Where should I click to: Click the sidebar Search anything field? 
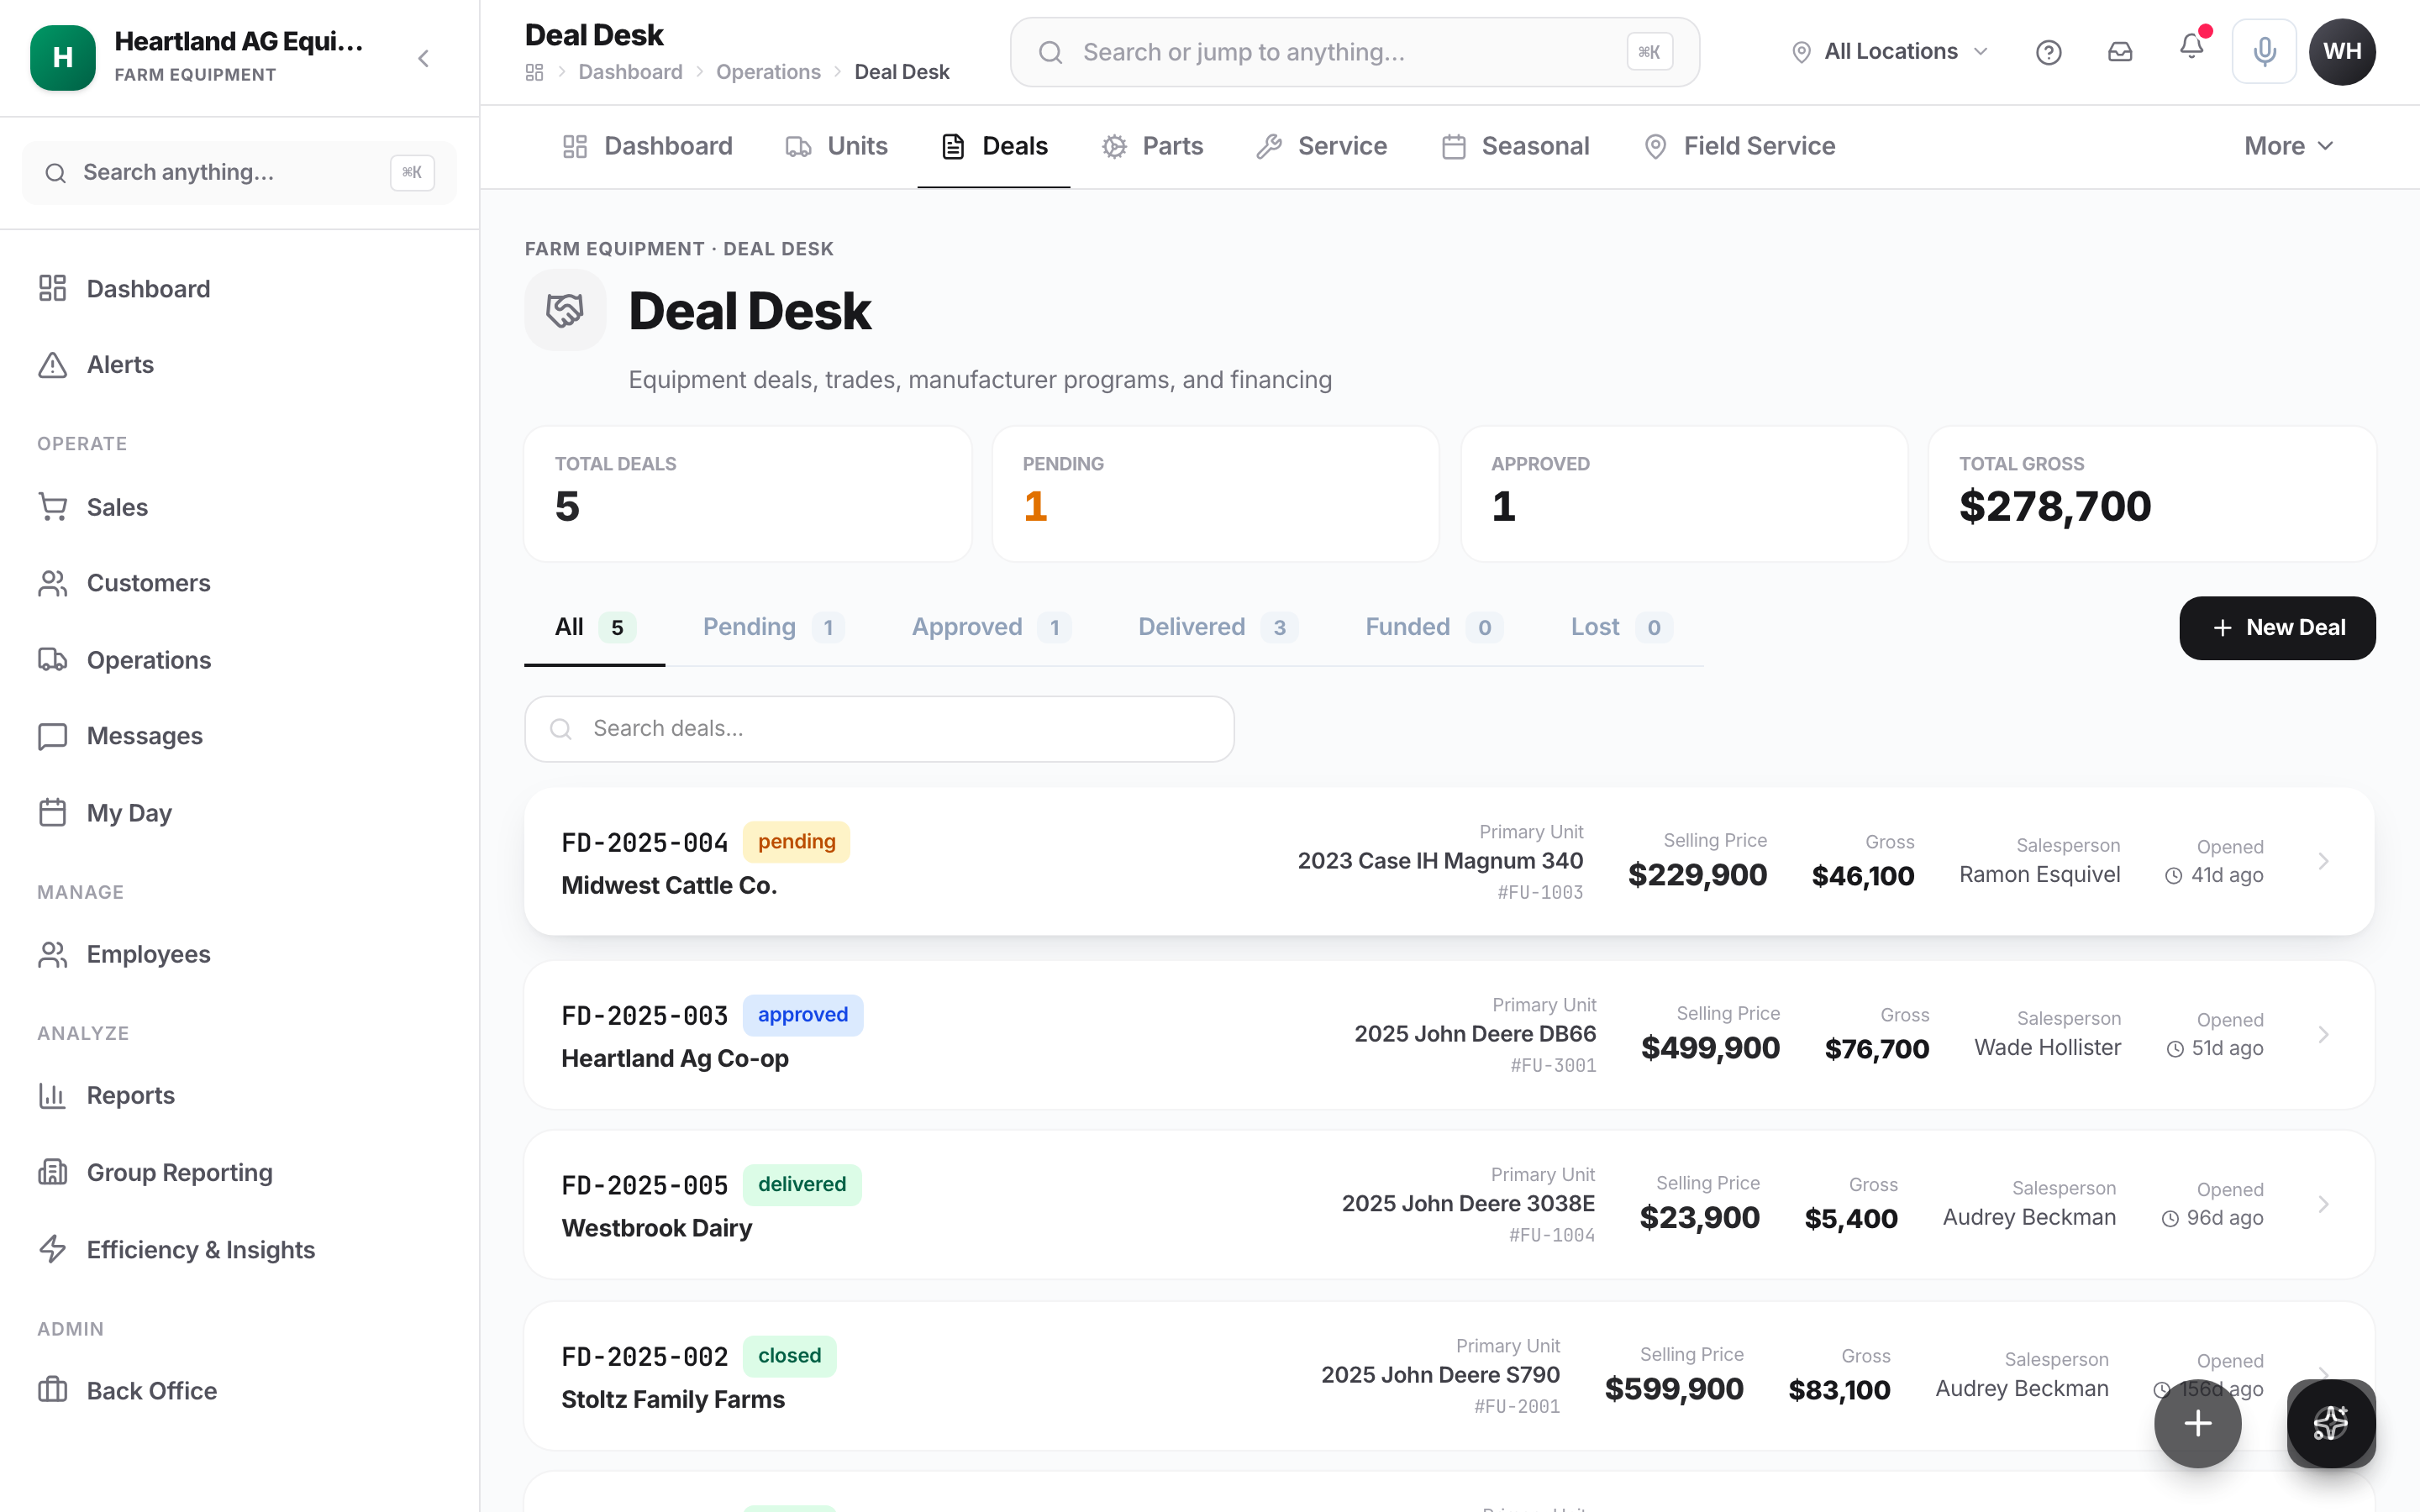239,172
